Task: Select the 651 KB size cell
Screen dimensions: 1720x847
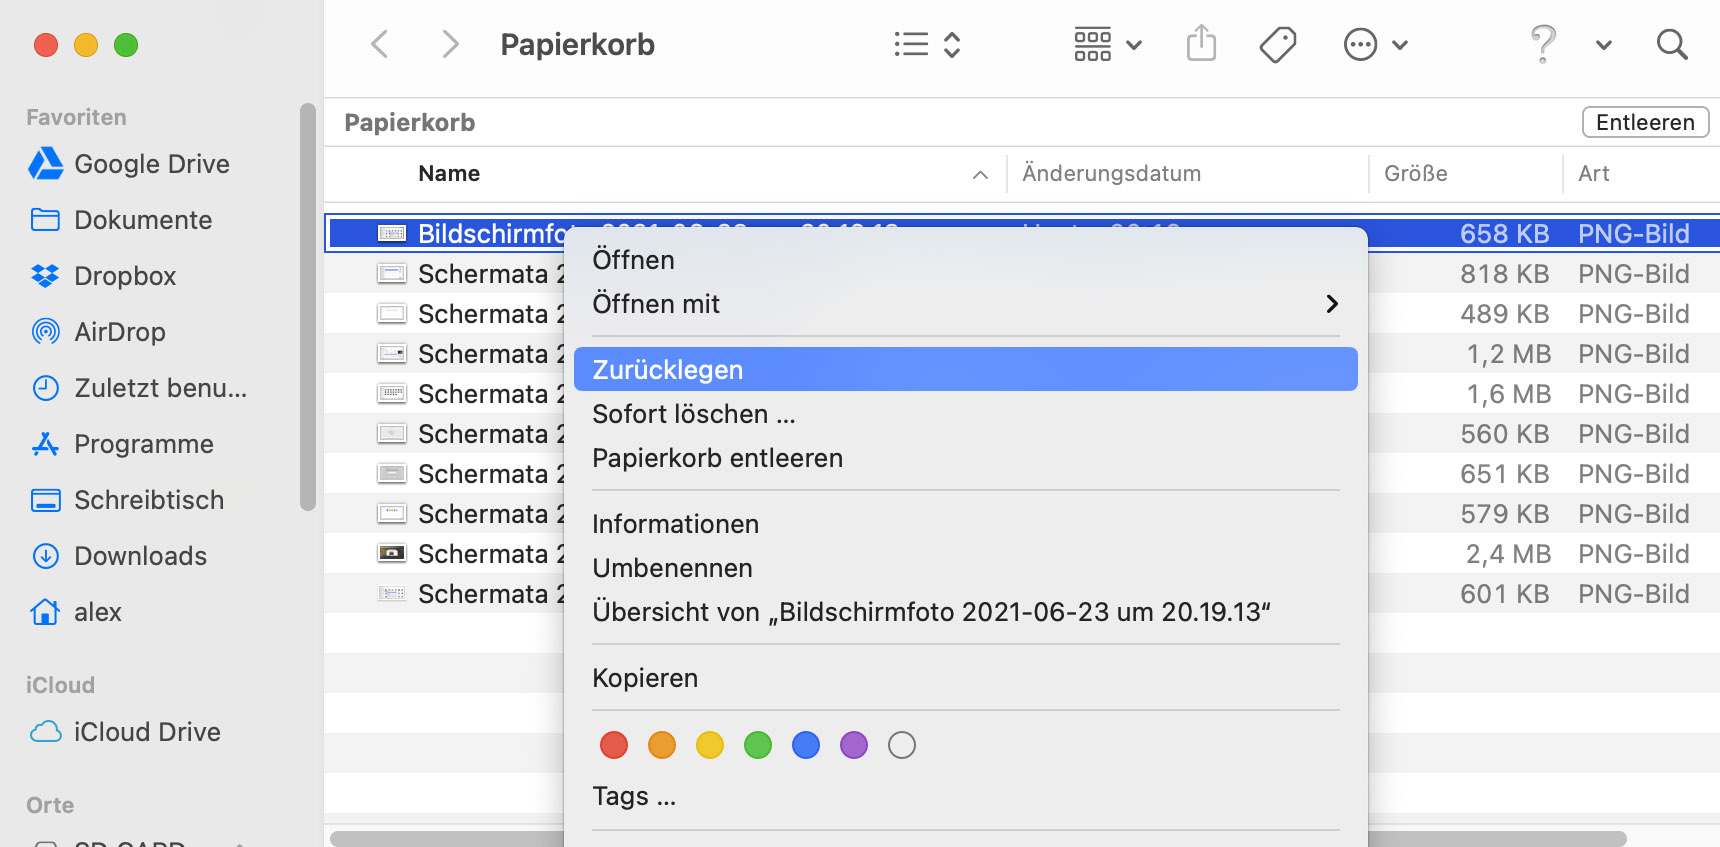Action: (1504, 474)
